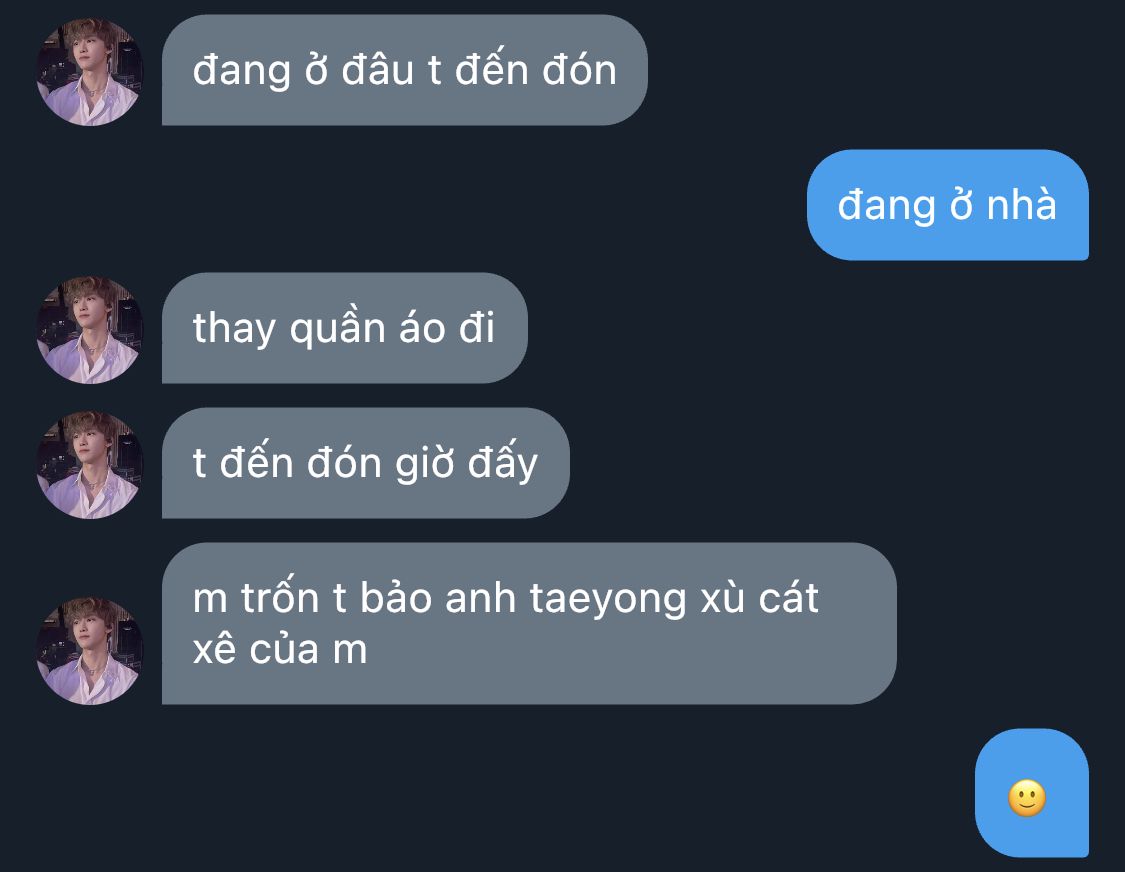1125x872 pixels.
Task: Click the word "thay" in the gray bubble
Action: coord(234,329)
